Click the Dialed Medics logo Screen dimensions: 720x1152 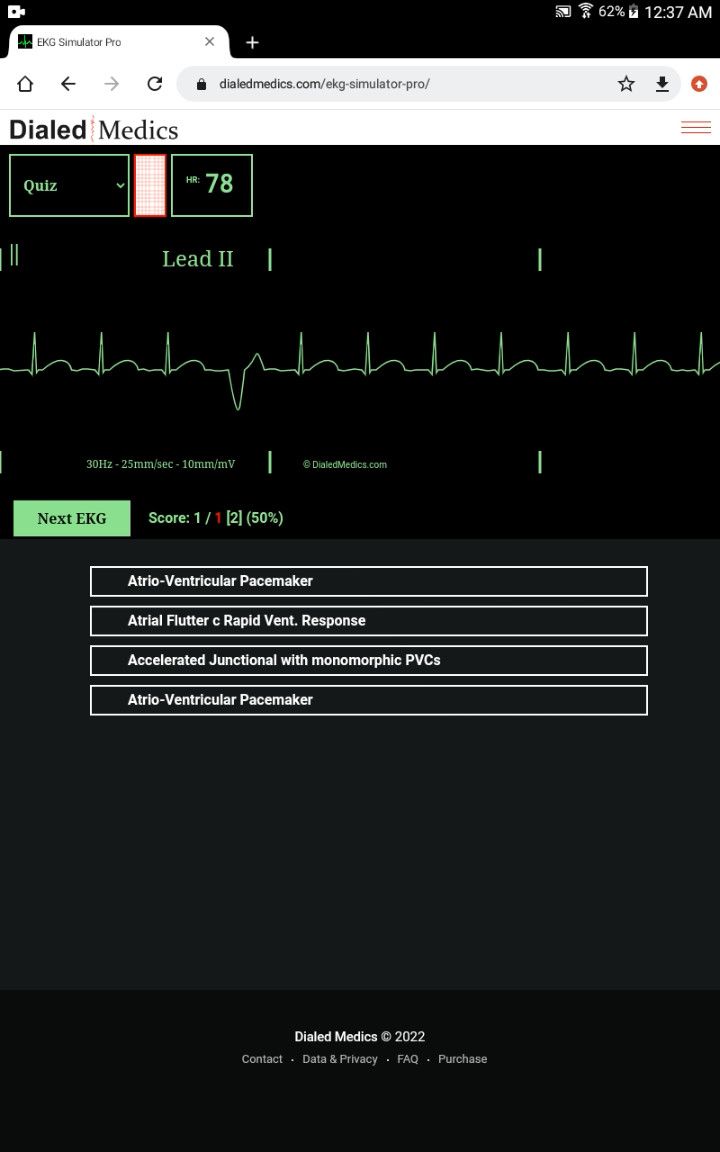pyautogui.click(x=93, y=130)
